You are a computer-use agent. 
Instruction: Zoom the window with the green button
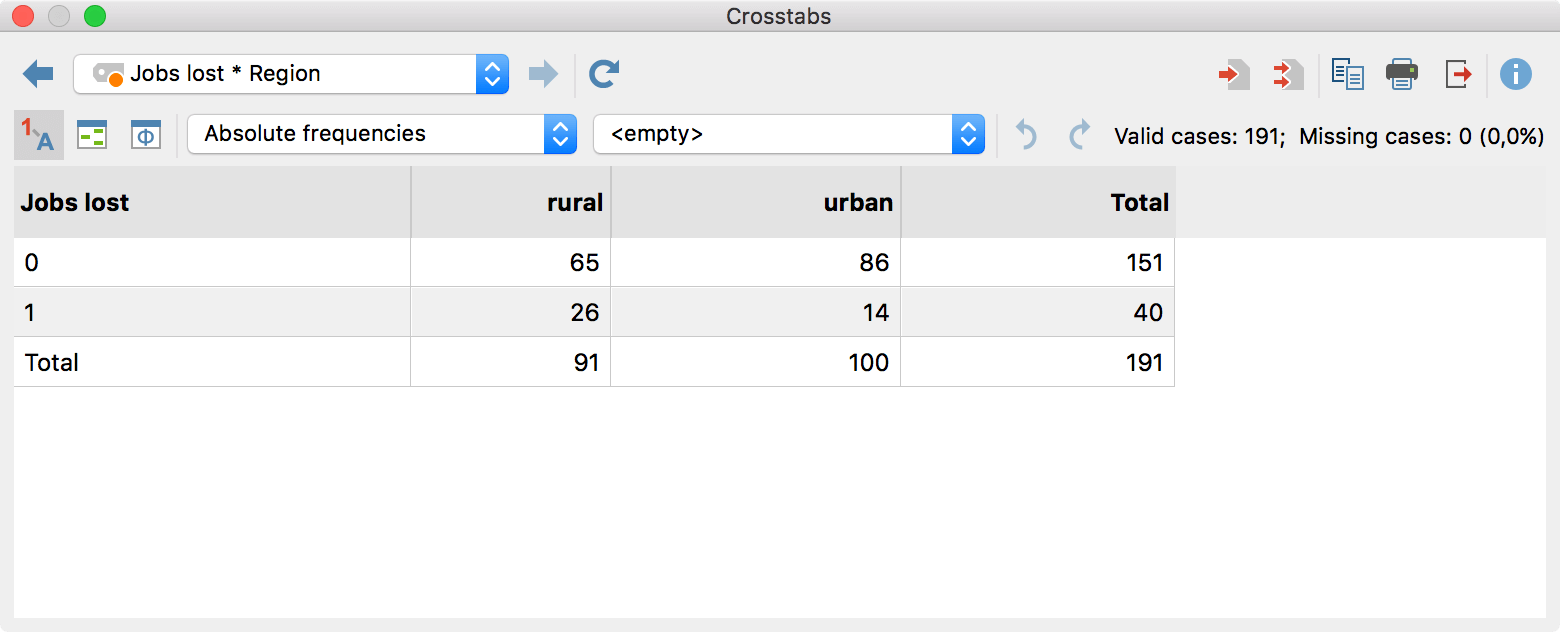click(x=95, y=16)
